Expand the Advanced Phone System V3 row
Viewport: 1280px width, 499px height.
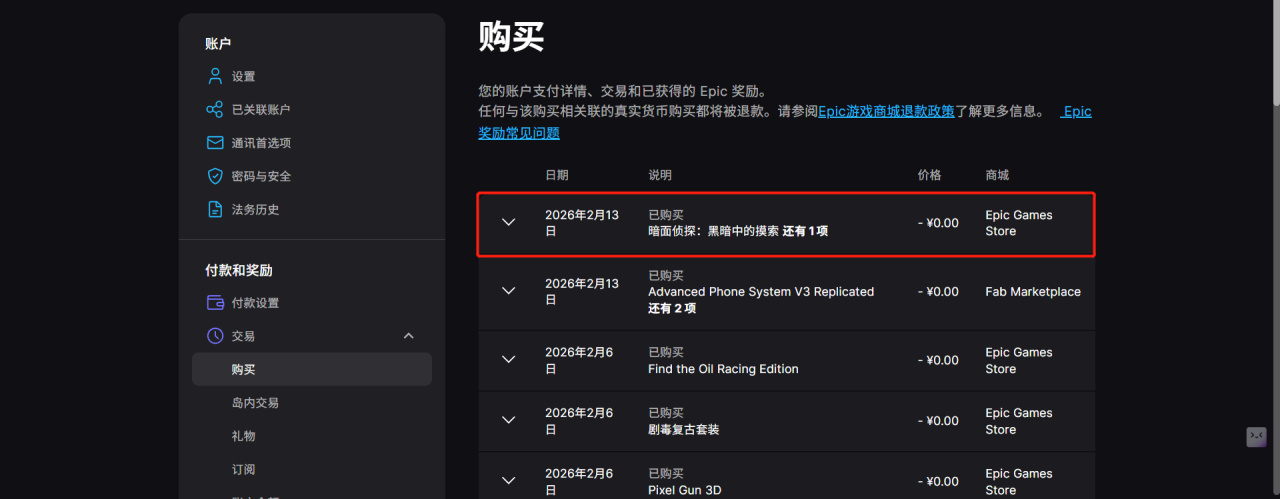pyautogui.click(x=508, y=291)
